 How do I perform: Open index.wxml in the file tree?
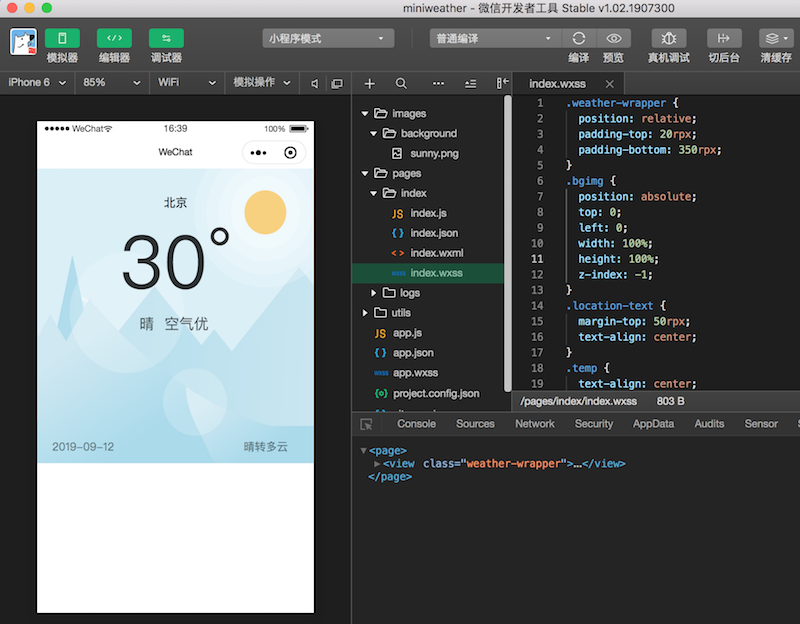click(x=436, y=253)
